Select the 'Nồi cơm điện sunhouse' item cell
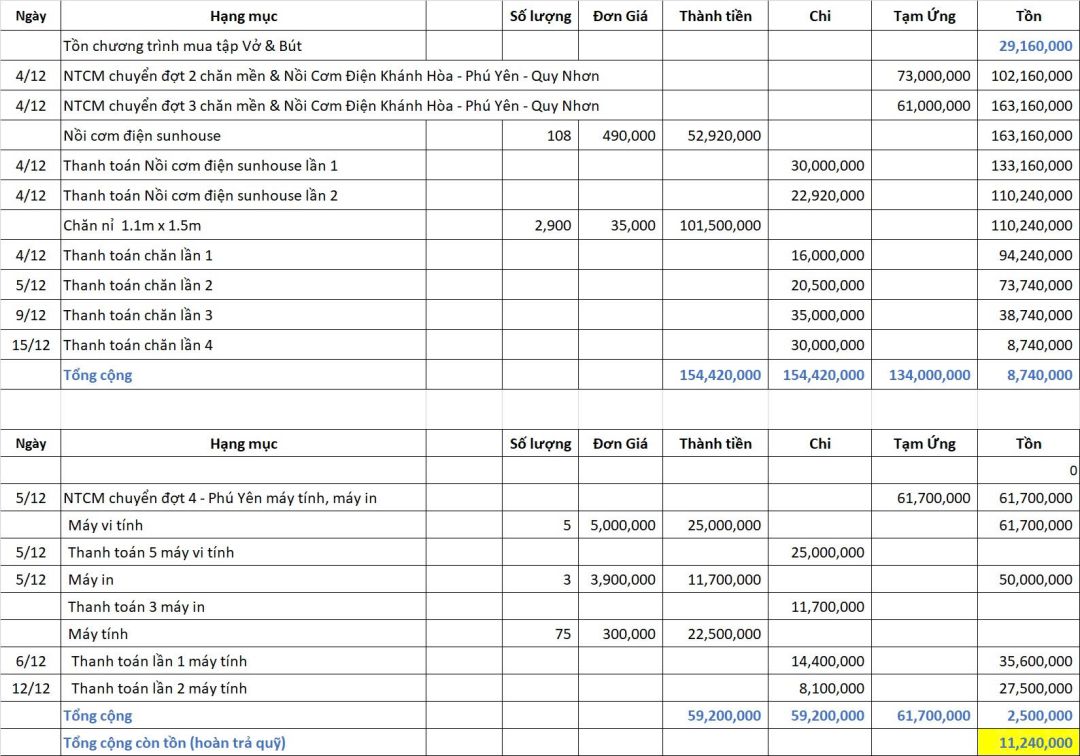Image resolution: width=1080 pixels, height=756 pixels. click(x=142, y=135)
